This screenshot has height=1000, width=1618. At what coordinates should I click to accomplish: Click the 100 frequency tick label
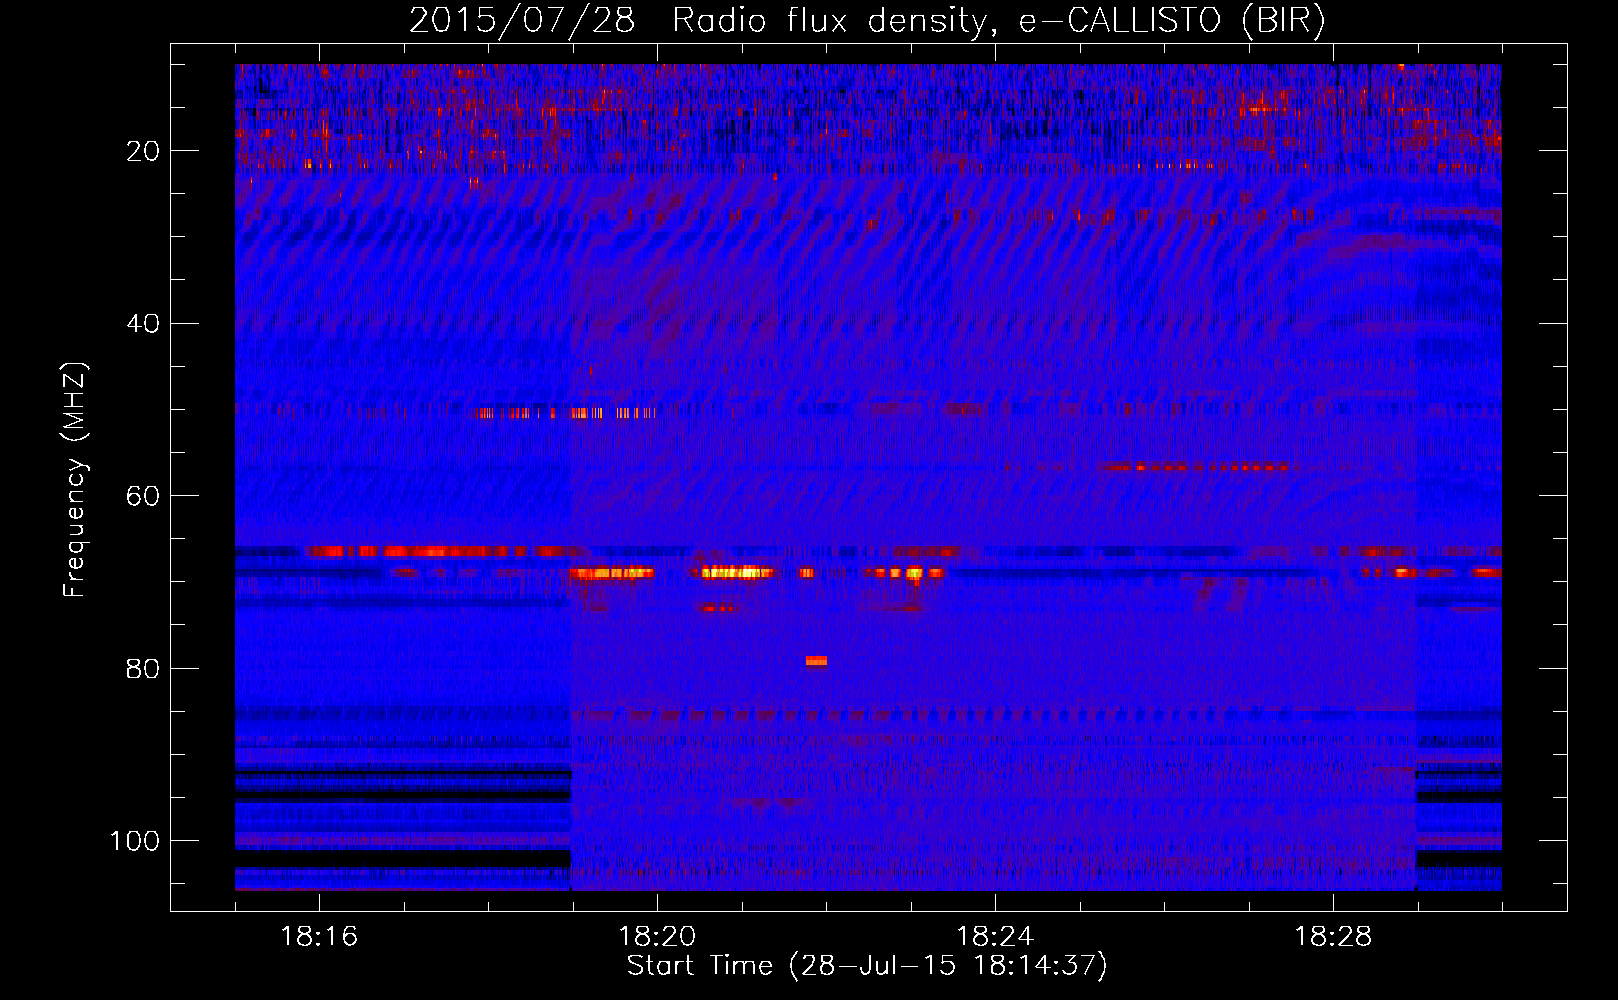136,841
